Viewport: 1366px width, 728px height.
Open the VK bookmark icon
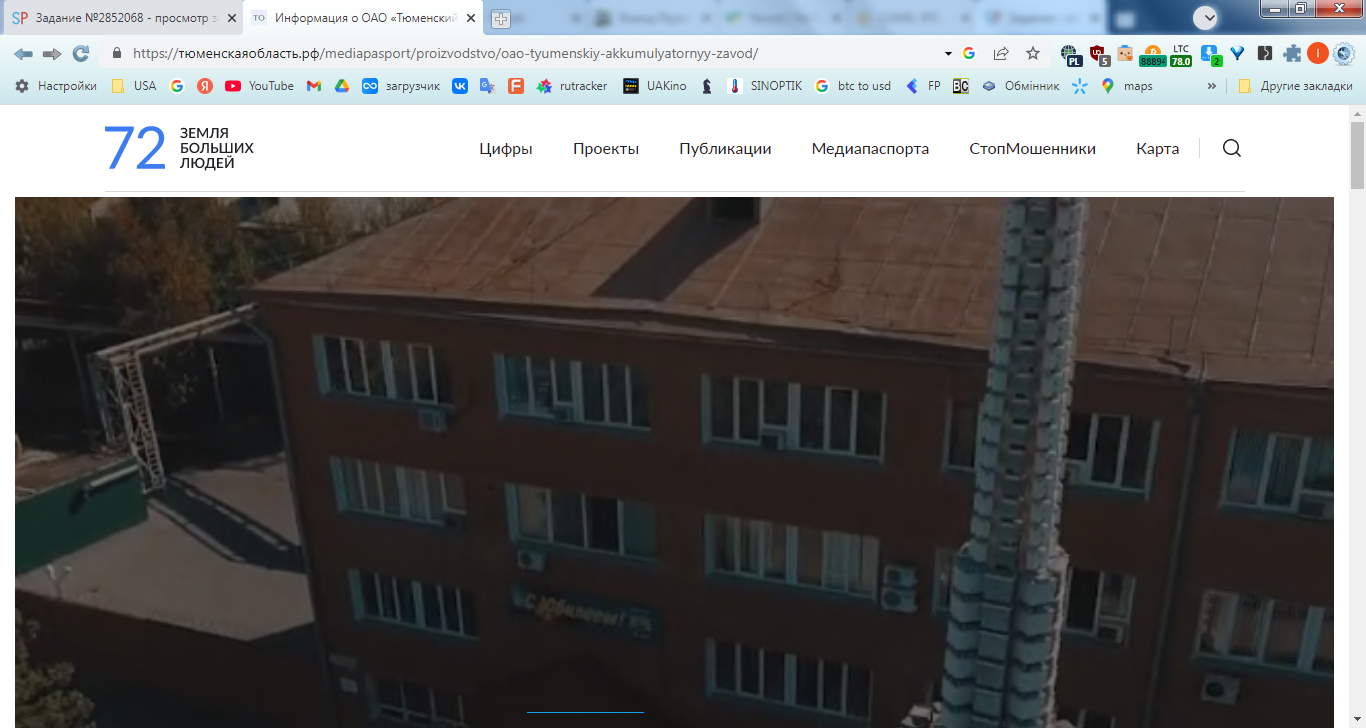pos(460,86)
